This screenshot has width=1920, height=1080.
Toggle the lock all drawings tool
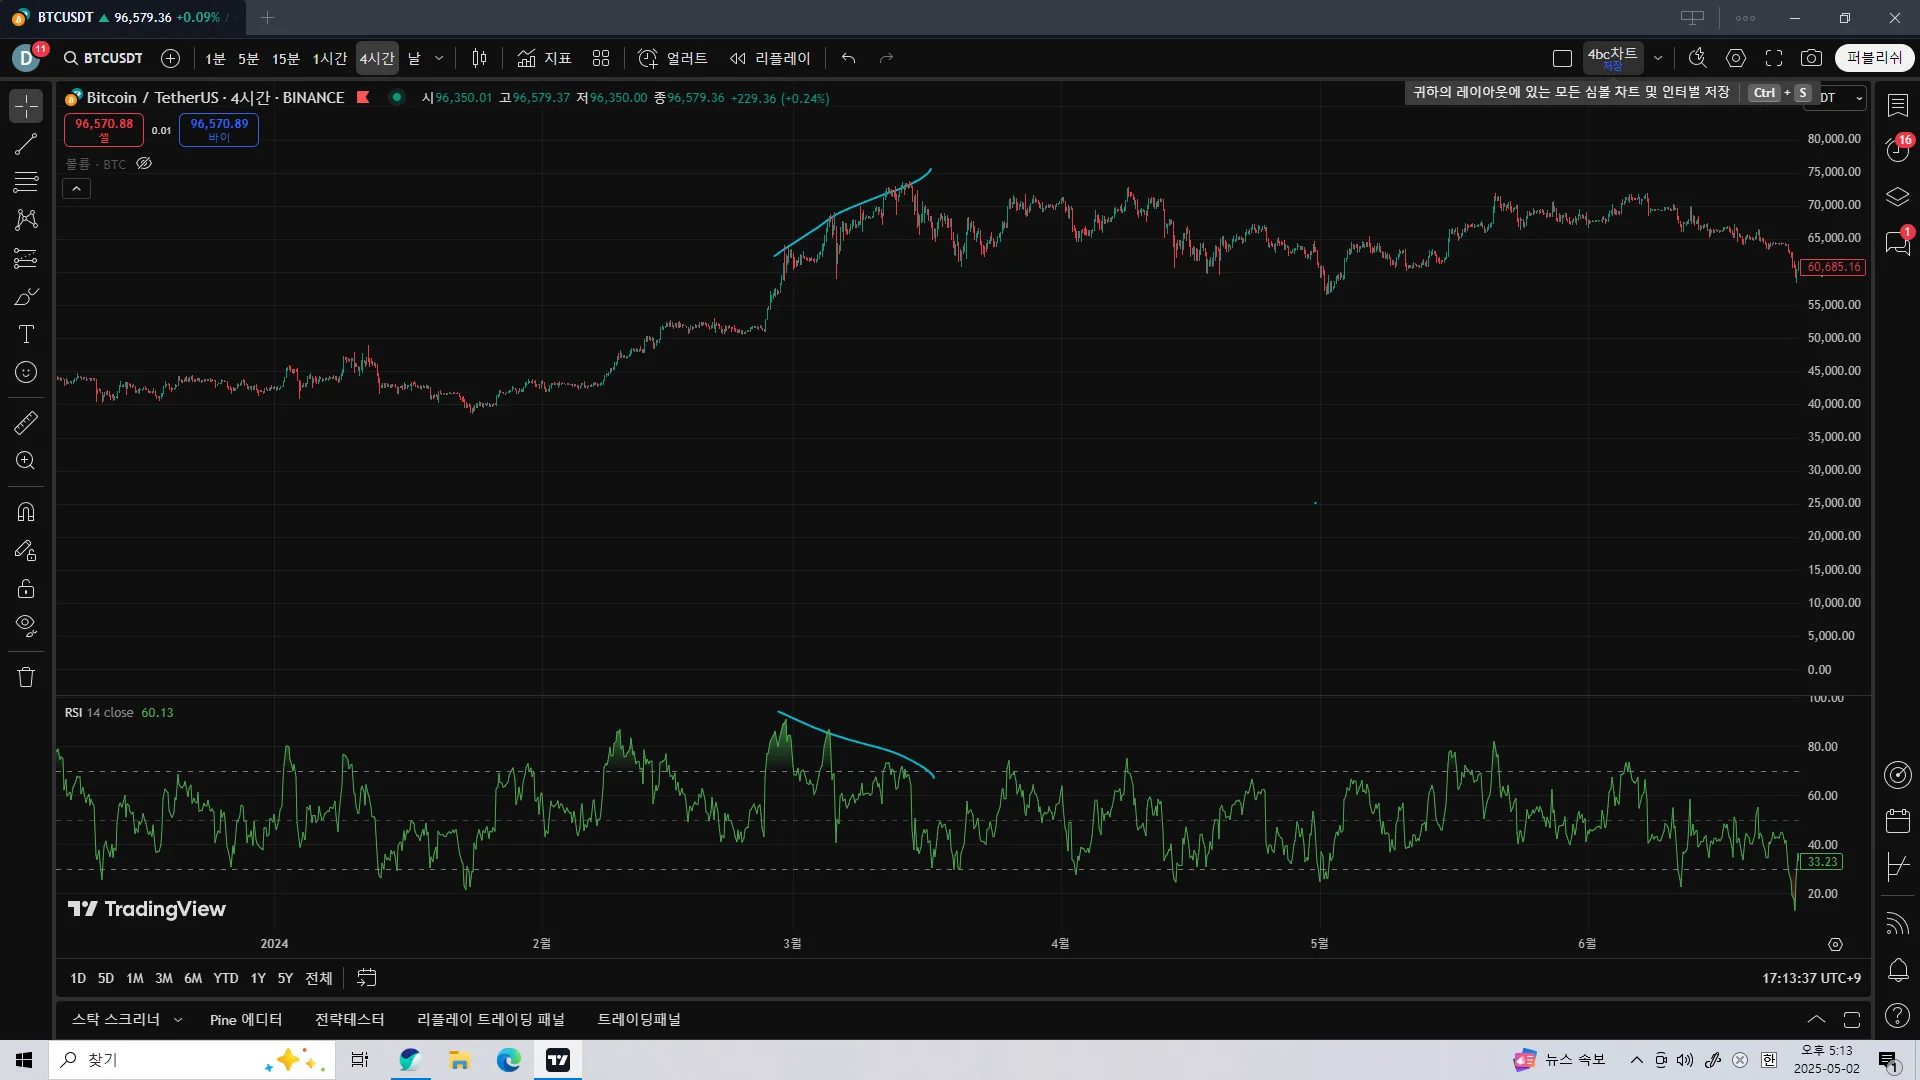pos(26,589)
